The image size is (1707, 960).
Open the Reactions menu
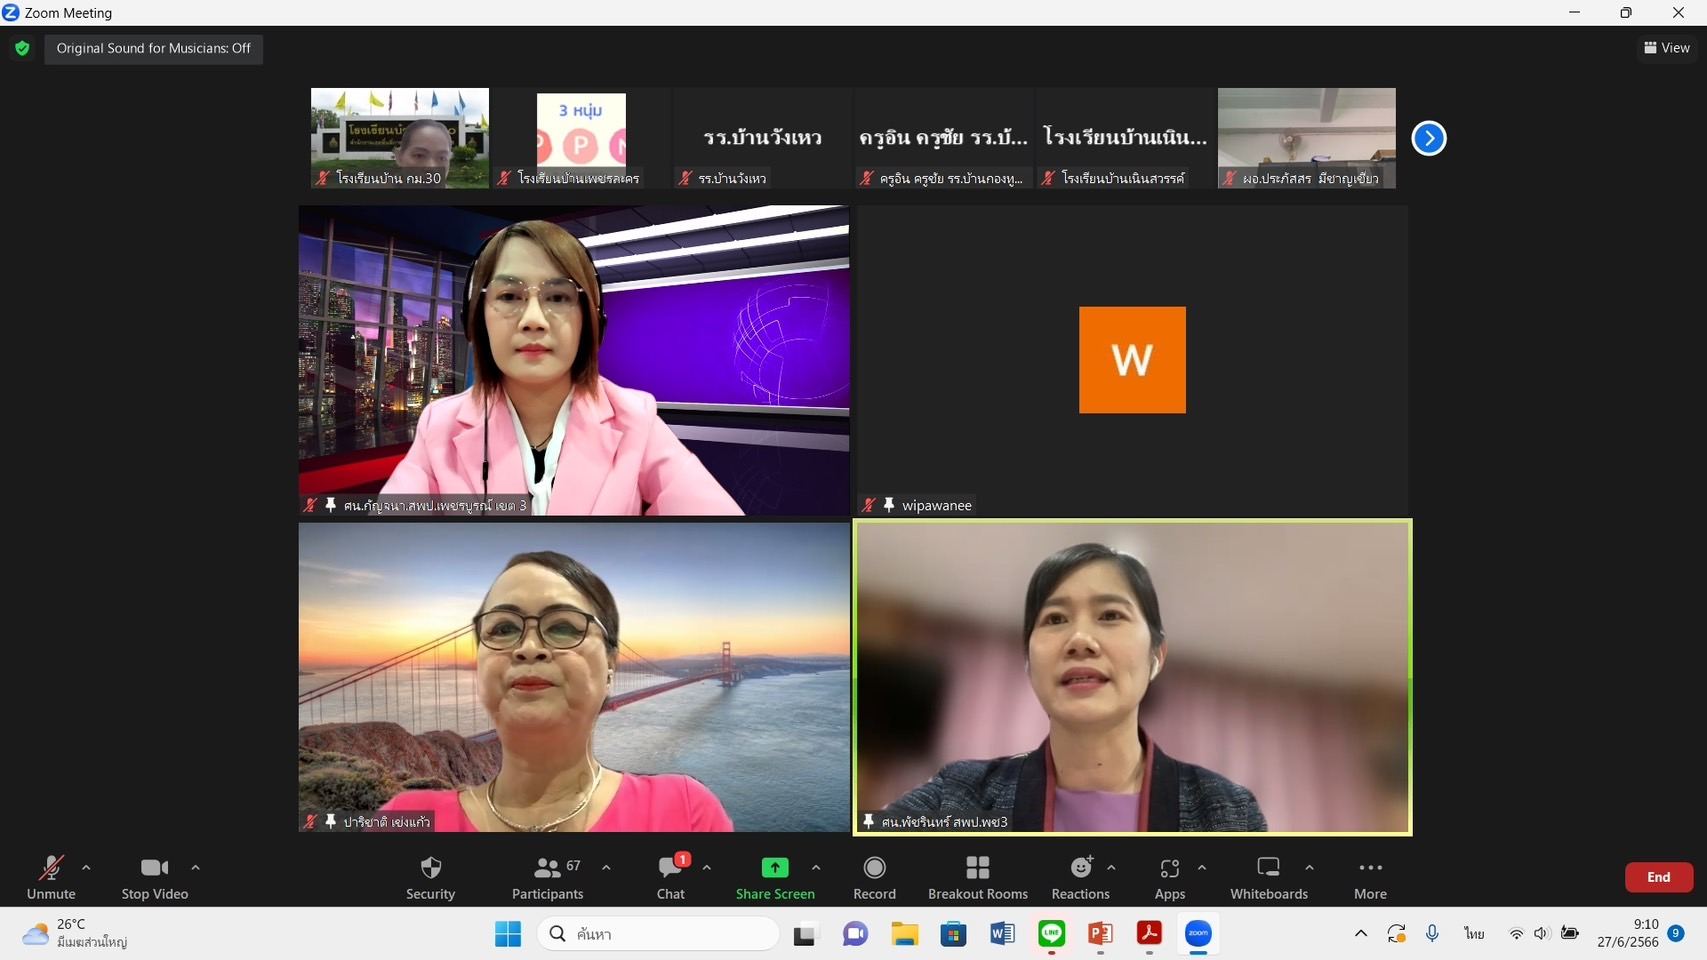(x=1081, y=877)
